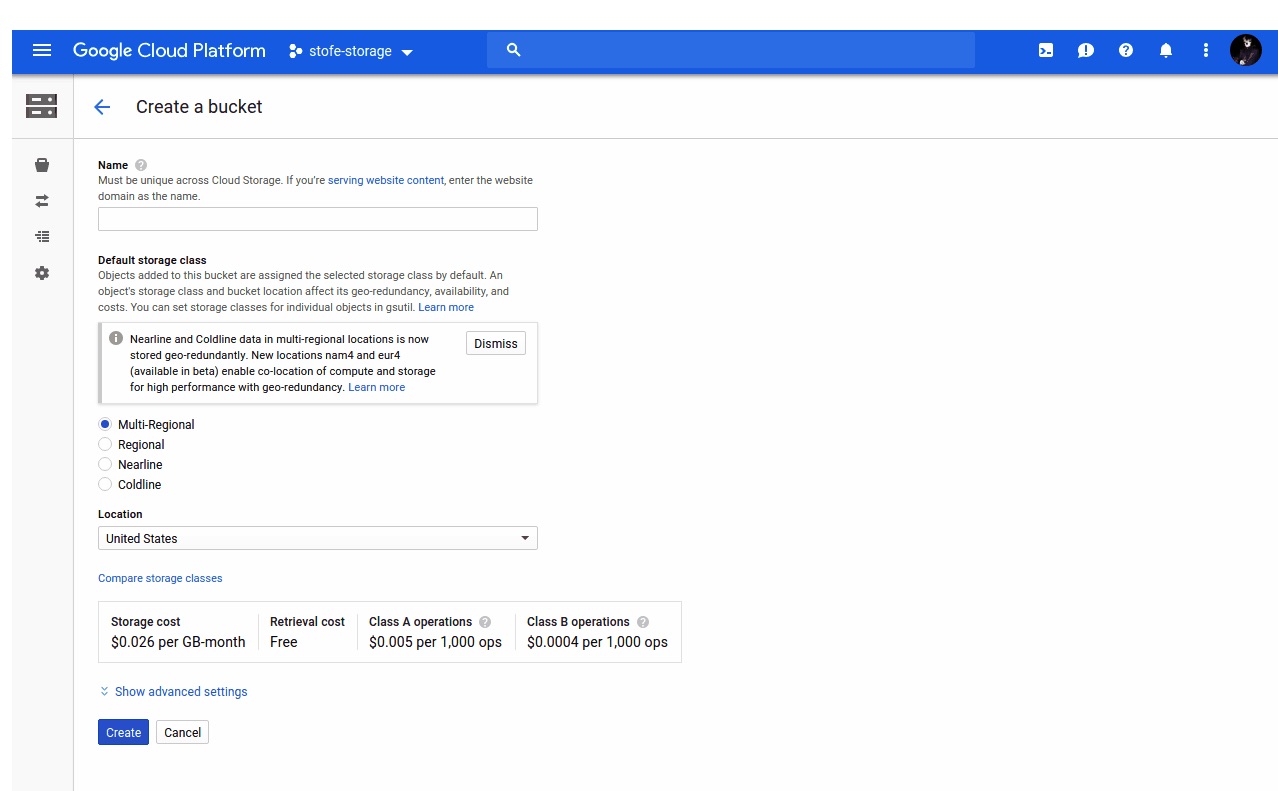
Task: Go back using the back arrow
Action: [x=102, y=107]
